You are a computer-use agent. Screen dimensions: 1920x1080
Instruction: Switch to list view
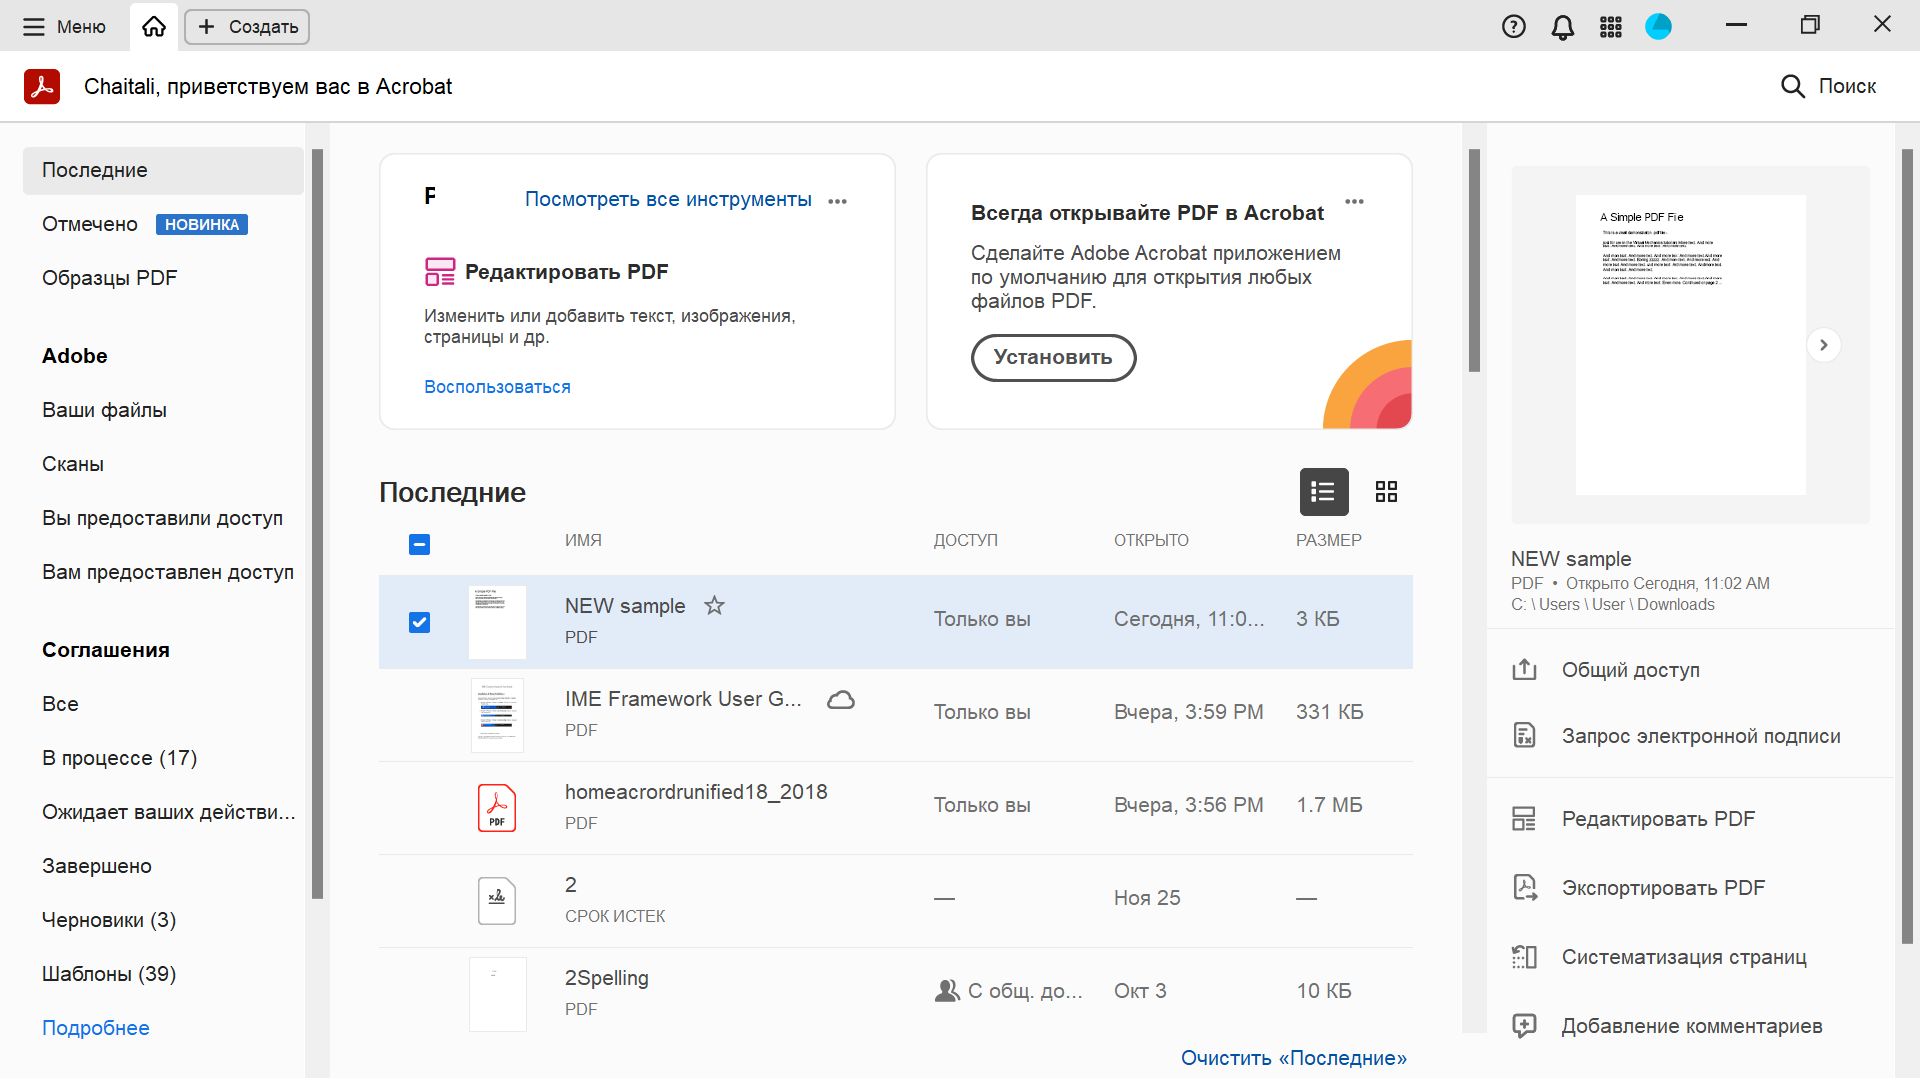click(x=1323, y=492)
